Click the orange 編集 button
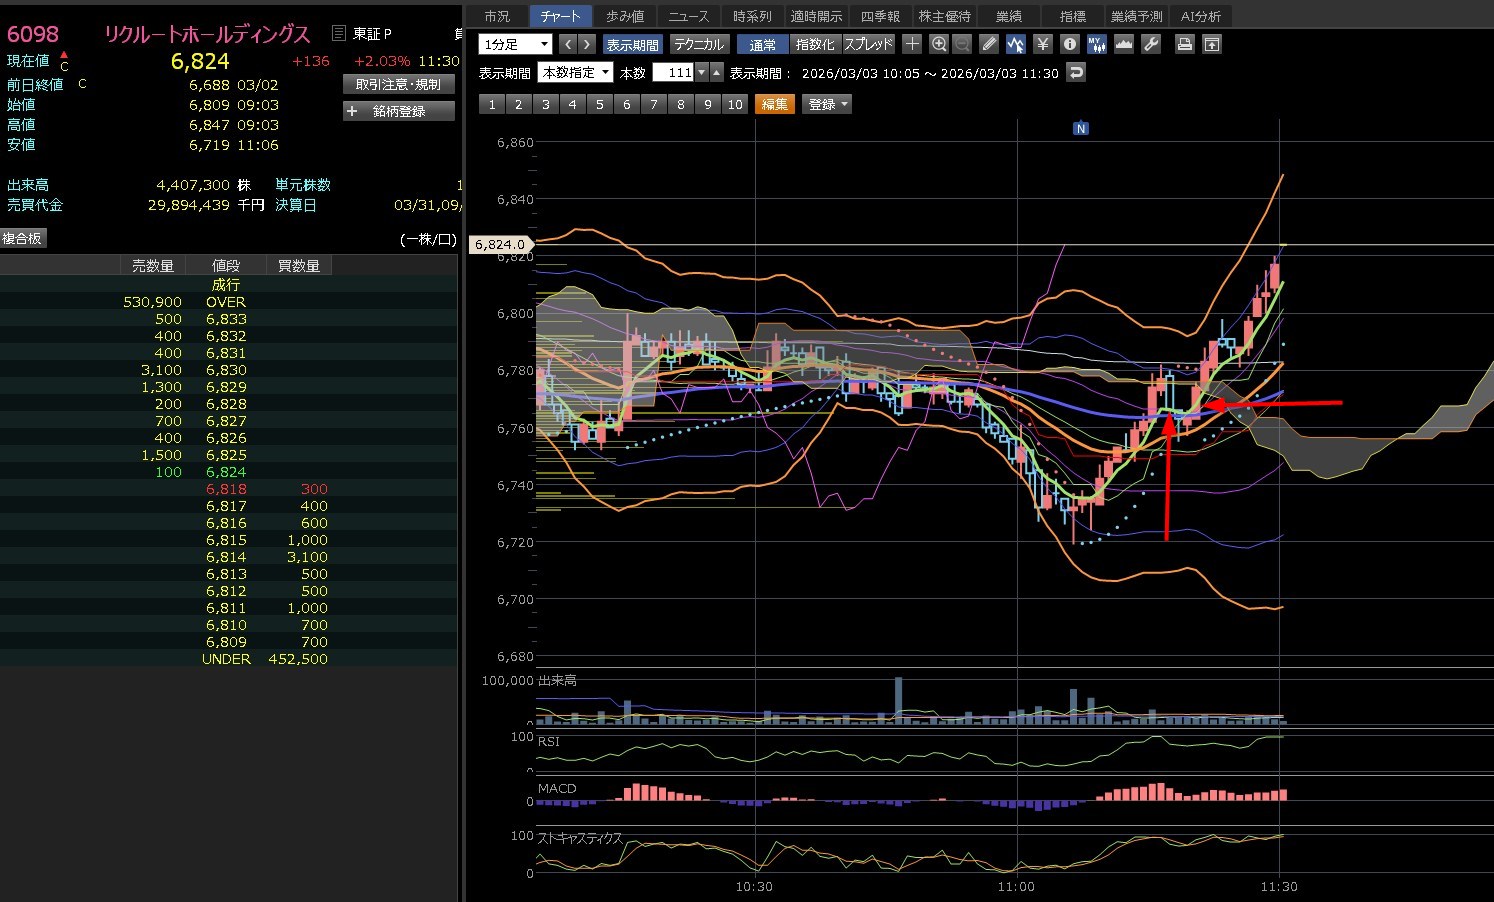Image resolution: width=1494 pixels, height=902 pixels. tap(774, 104)
